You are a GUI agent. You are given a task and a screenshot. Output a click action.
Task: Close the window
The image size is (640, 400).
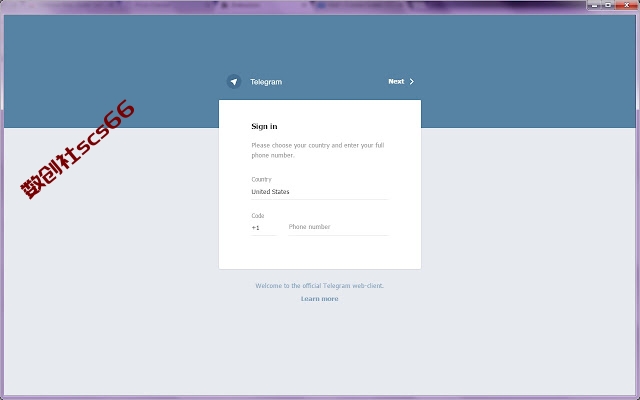tap(627, 5)
